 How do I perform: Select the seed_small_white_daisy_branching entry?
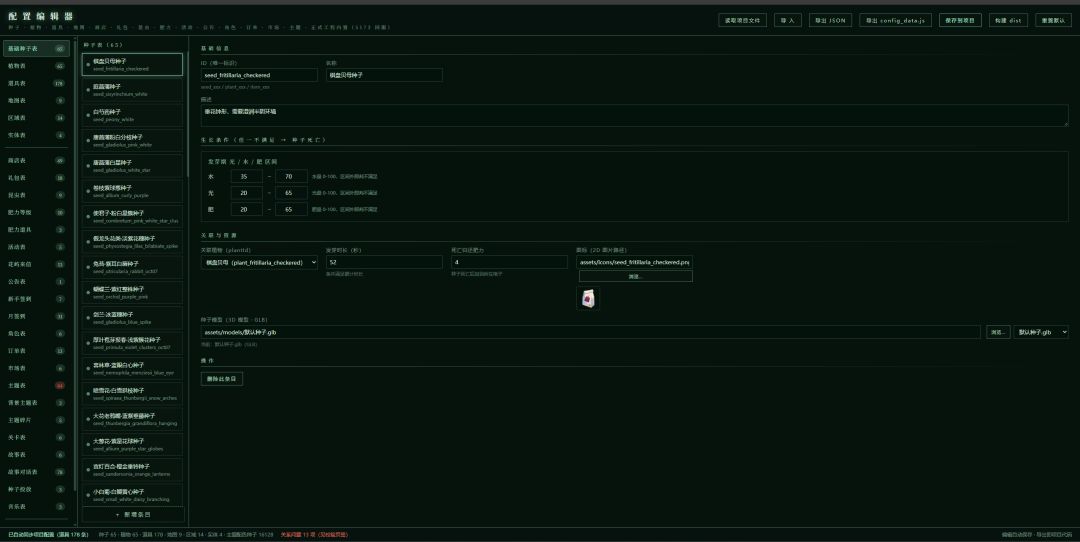[132, 495]
